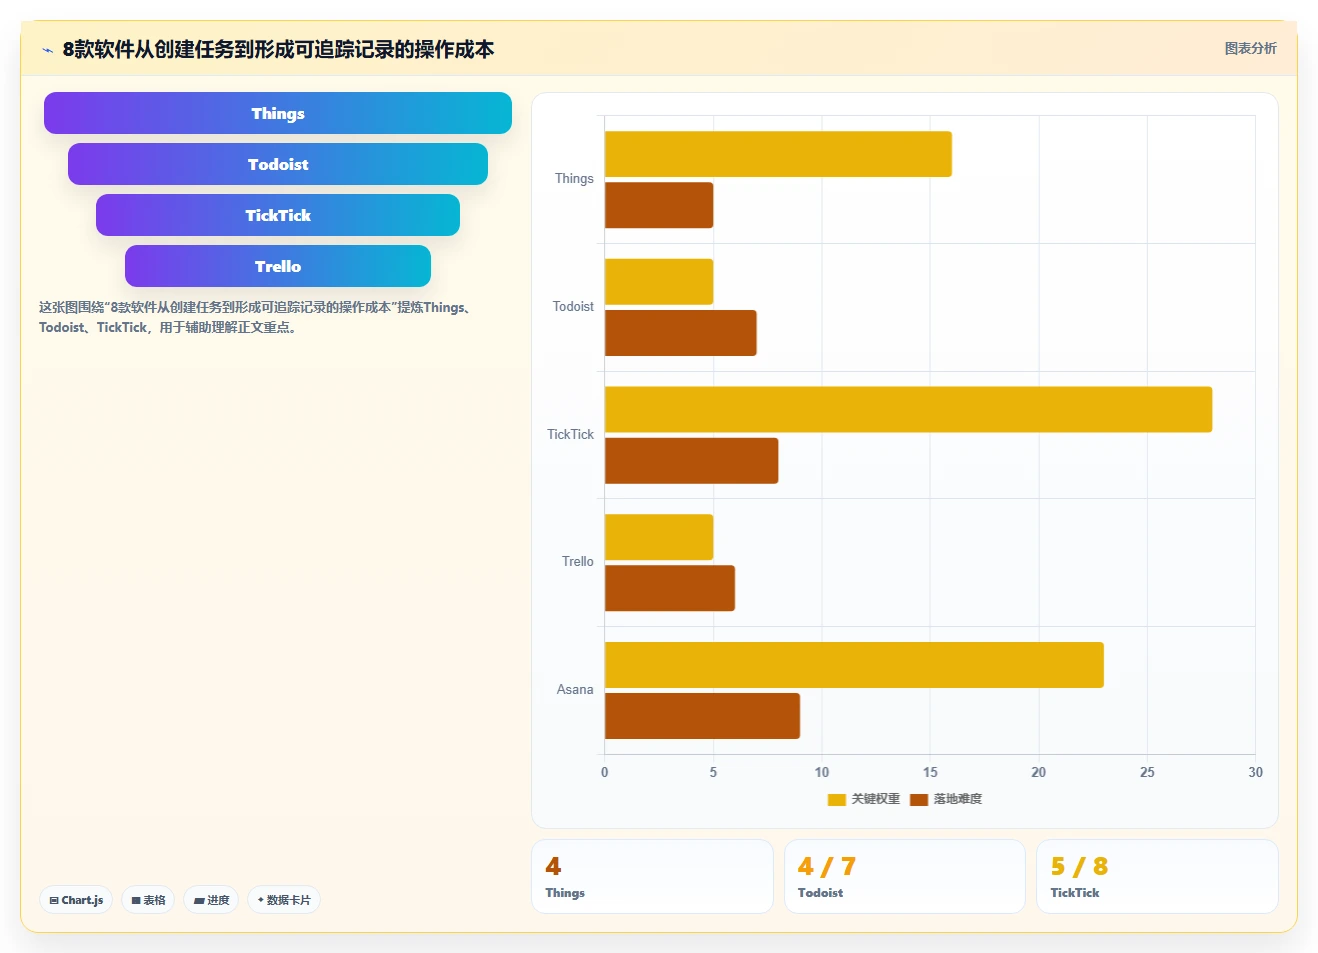Click the yellow 关键权重 bar for TickTick
This screenshot has width=1318, height=953.
click(x=908, y=409)
